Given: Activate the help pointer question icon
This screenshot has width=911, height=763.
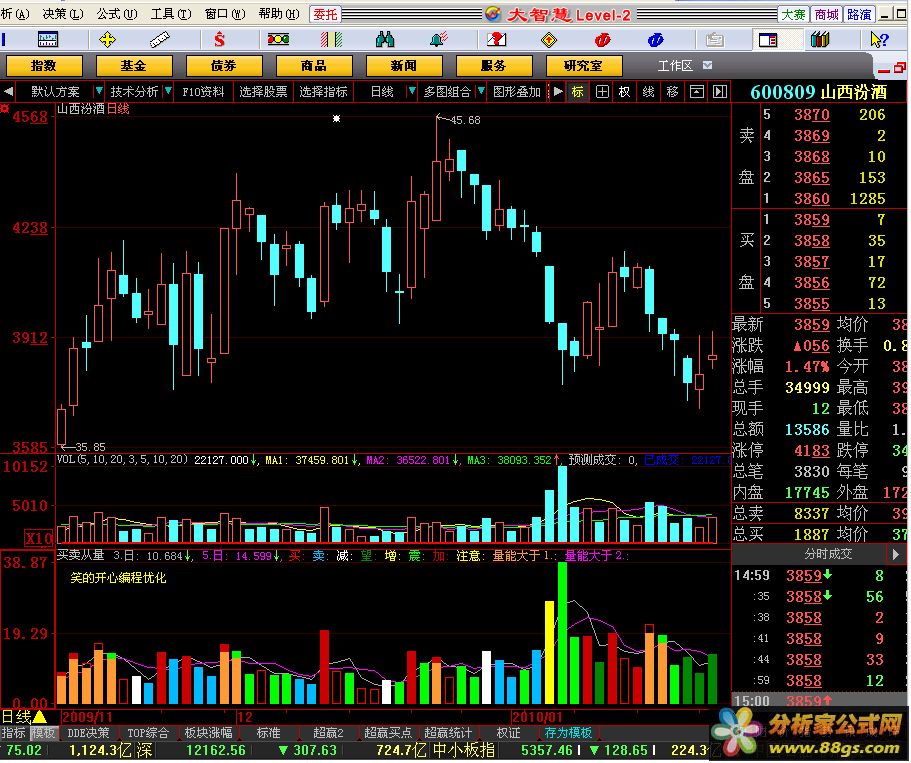Looking at the screenshot, I should click(x=880, y=40).
